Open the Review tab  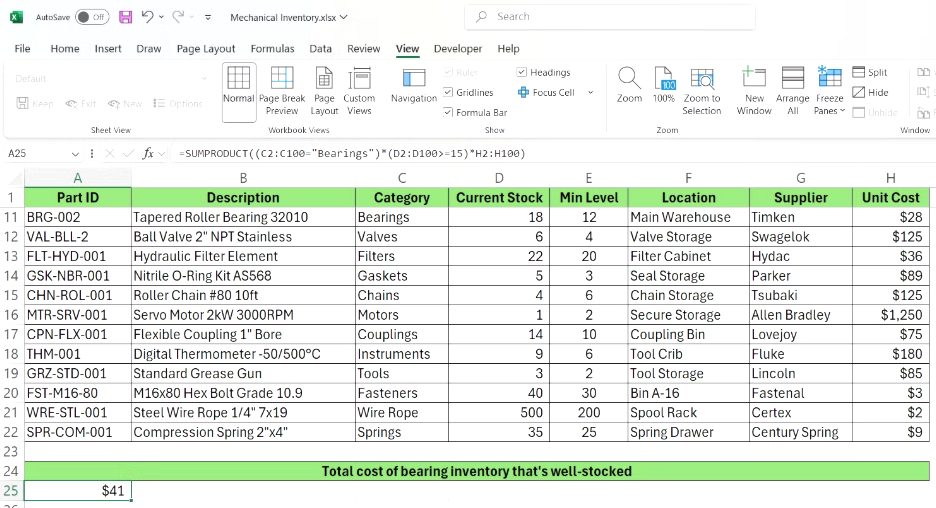pyautogui.click(x=364, y=48)
